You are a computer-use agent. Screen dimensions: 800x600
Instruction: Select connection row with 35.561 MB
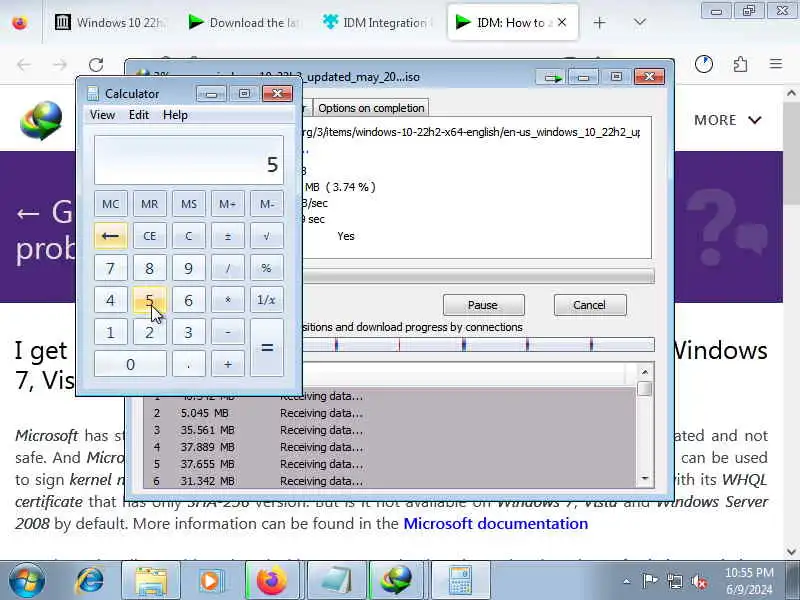(x=390, y=430)
